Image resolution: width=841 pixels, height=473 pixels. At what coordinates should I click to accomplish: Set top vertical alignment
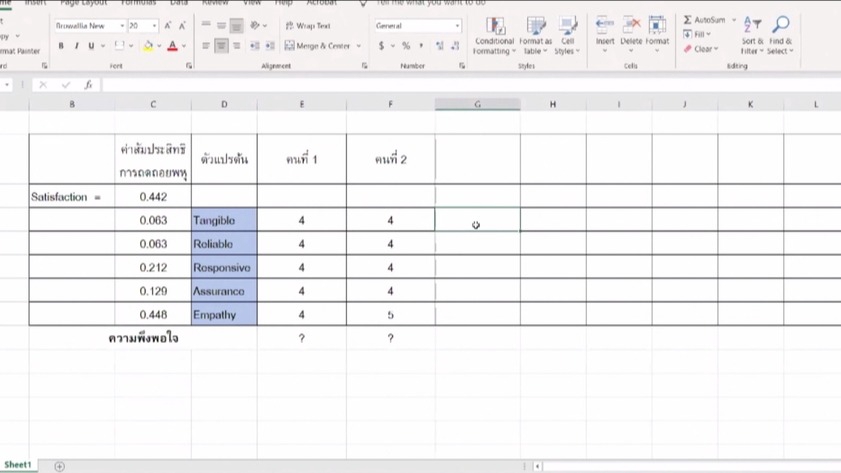206,25
